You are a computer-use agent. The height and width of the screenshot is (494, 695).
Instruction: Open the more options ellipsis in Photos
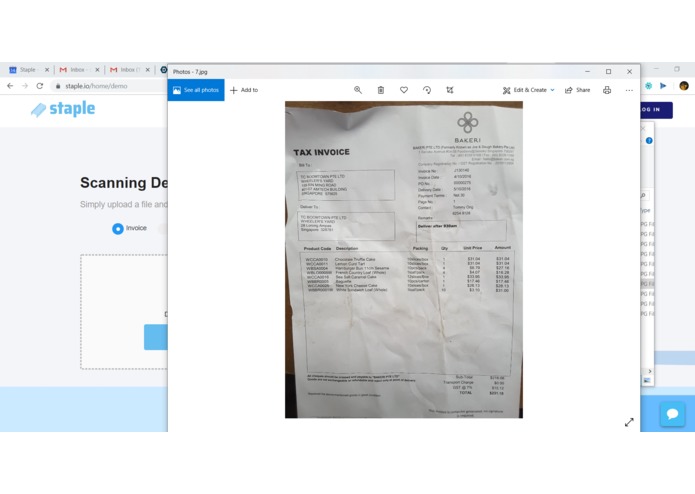tap(629, 90)
